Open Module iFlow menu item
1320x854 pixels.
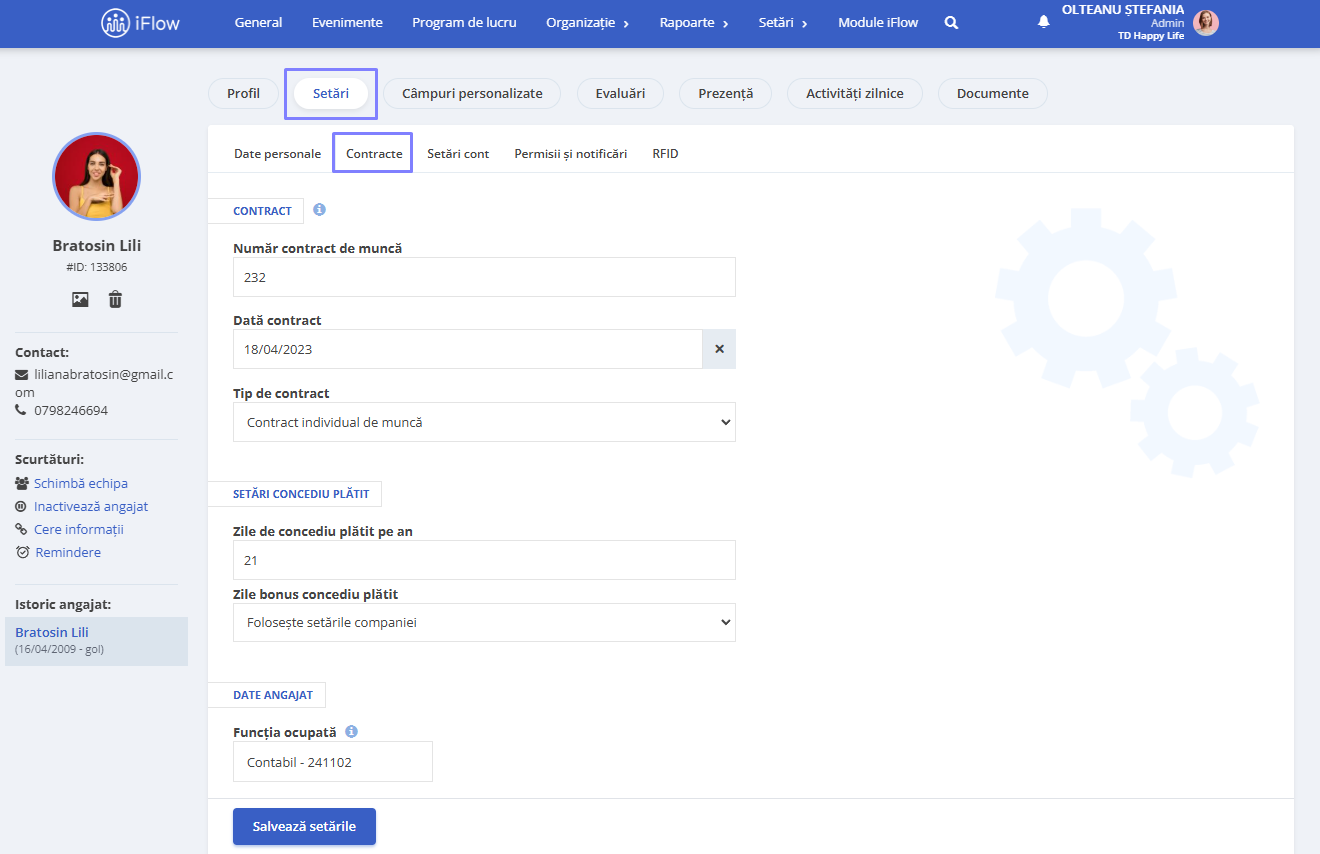(878, 22)
